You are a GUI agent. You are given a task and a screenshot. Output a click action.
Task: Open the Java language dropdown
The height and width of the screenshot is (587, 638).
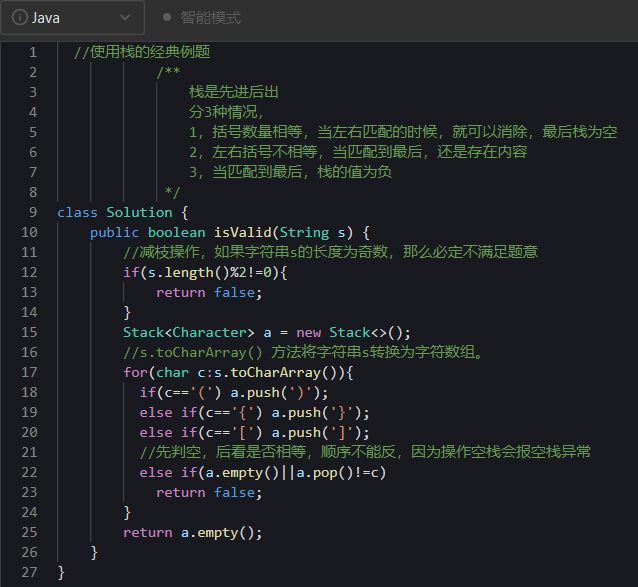pos(72,17)
